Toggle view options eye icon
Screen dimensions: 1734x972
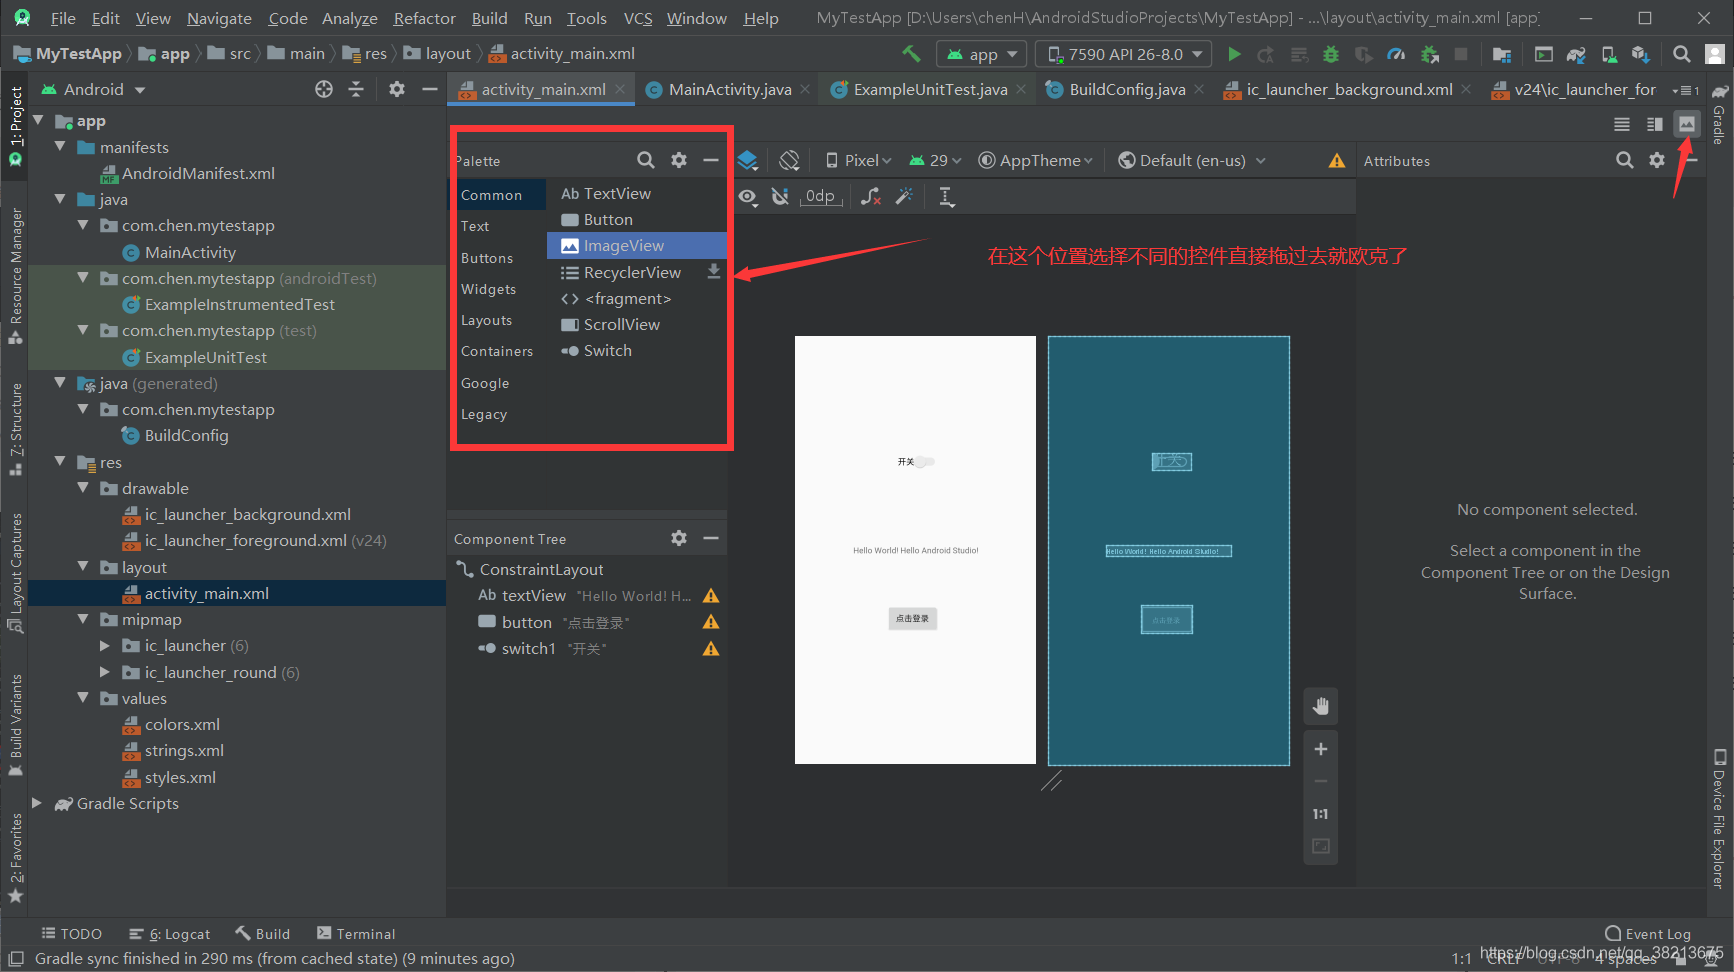tap(748, 197)
